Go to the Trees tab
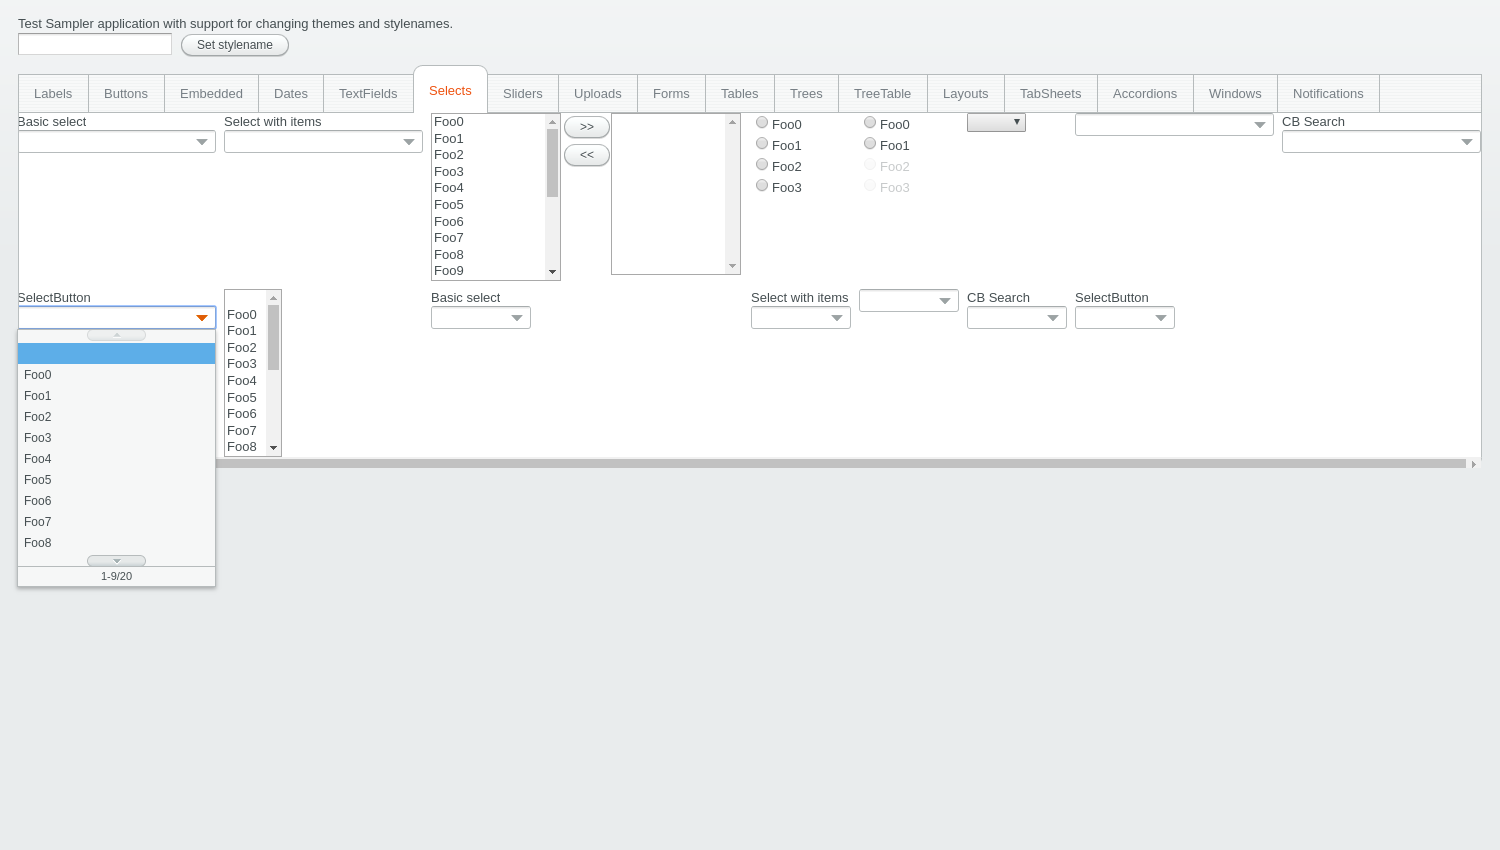1500x850 pixels. tap(806, 94)
